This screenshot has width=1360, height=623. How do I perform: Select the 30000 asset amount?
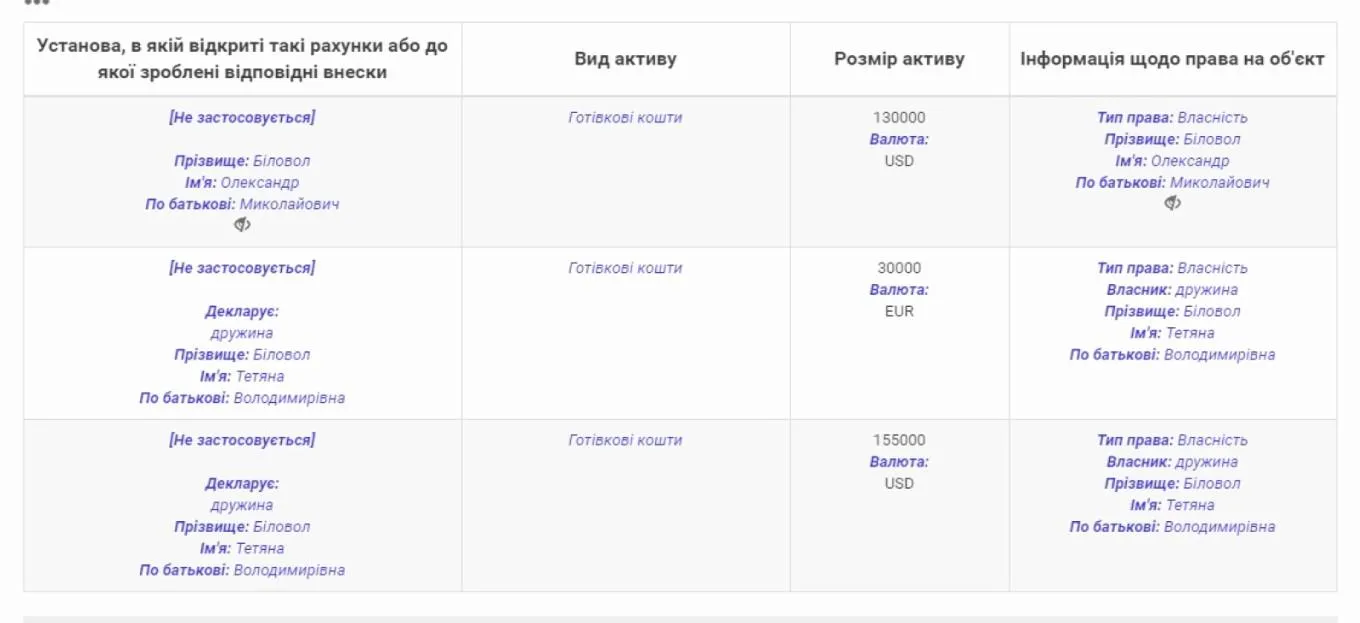899,268
